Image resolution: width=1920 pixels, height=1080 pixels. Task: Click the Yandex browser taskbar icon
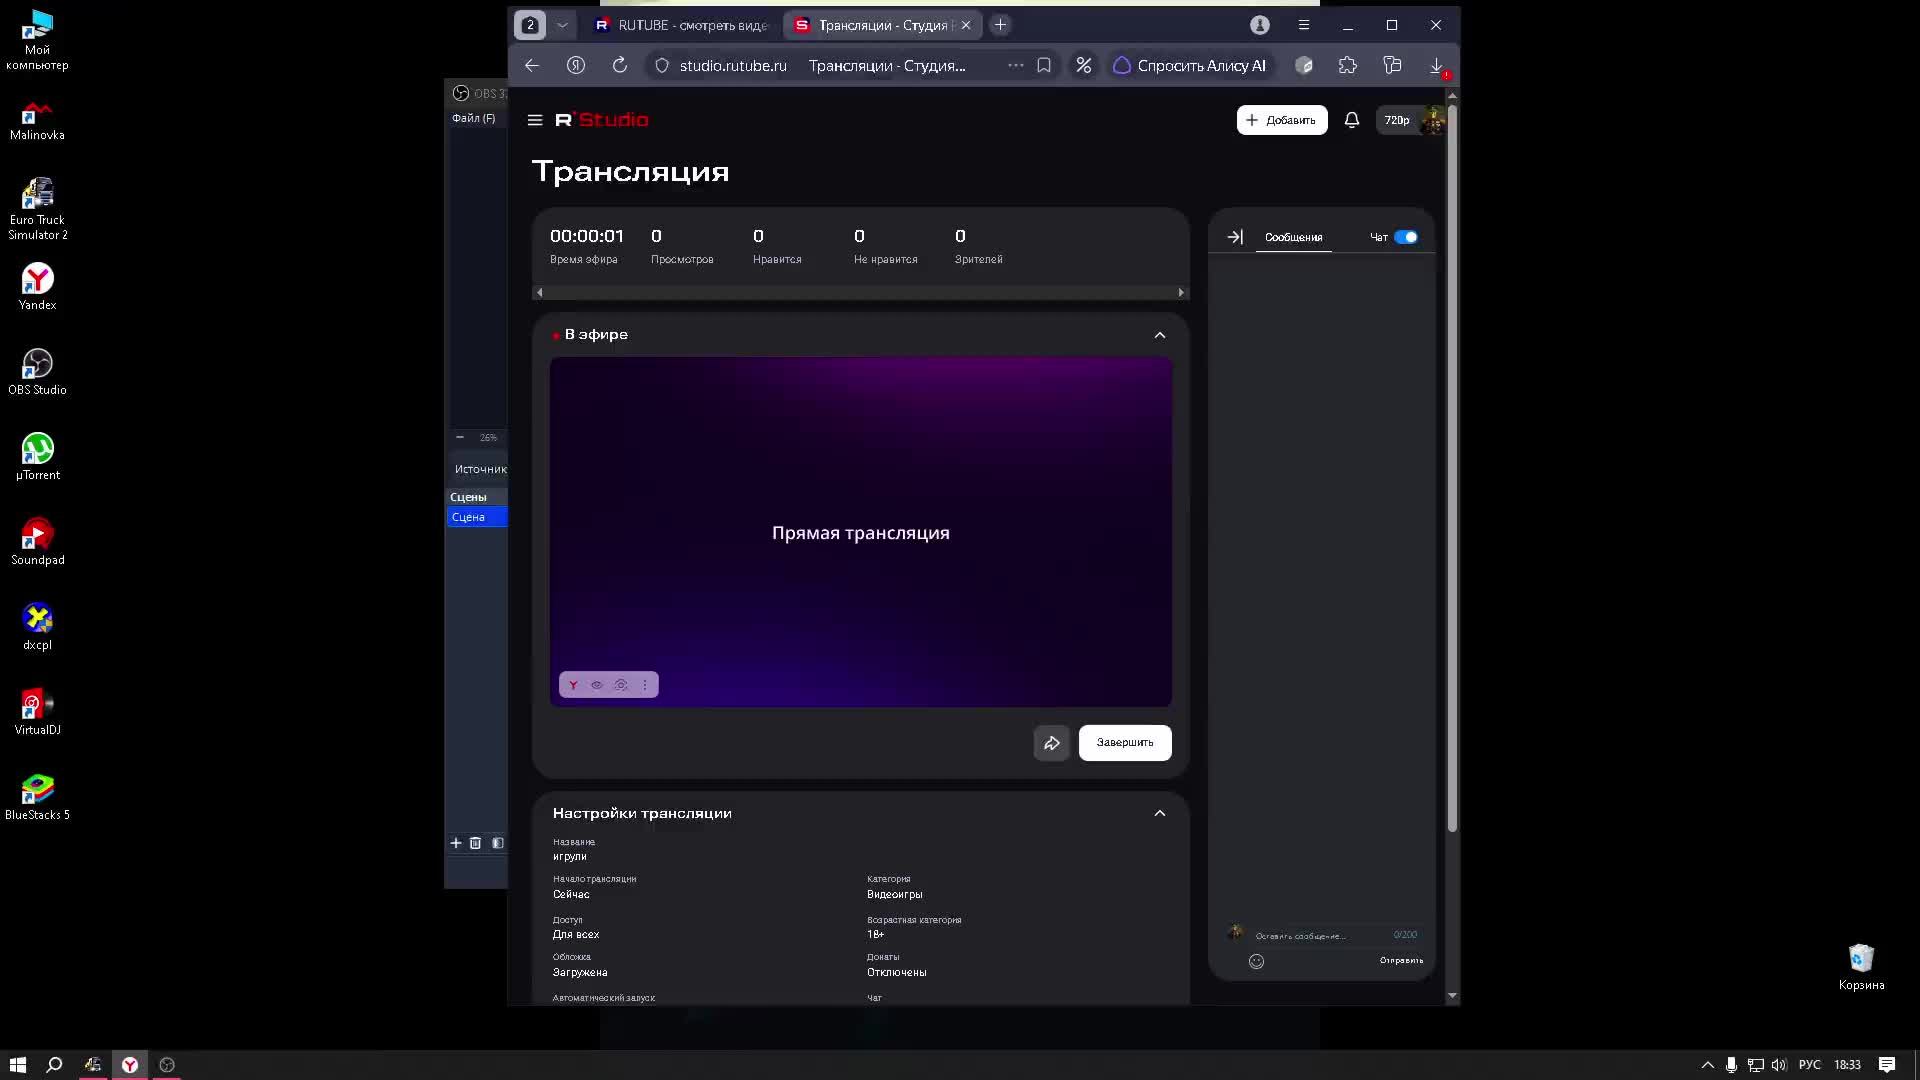(130, 1065)
